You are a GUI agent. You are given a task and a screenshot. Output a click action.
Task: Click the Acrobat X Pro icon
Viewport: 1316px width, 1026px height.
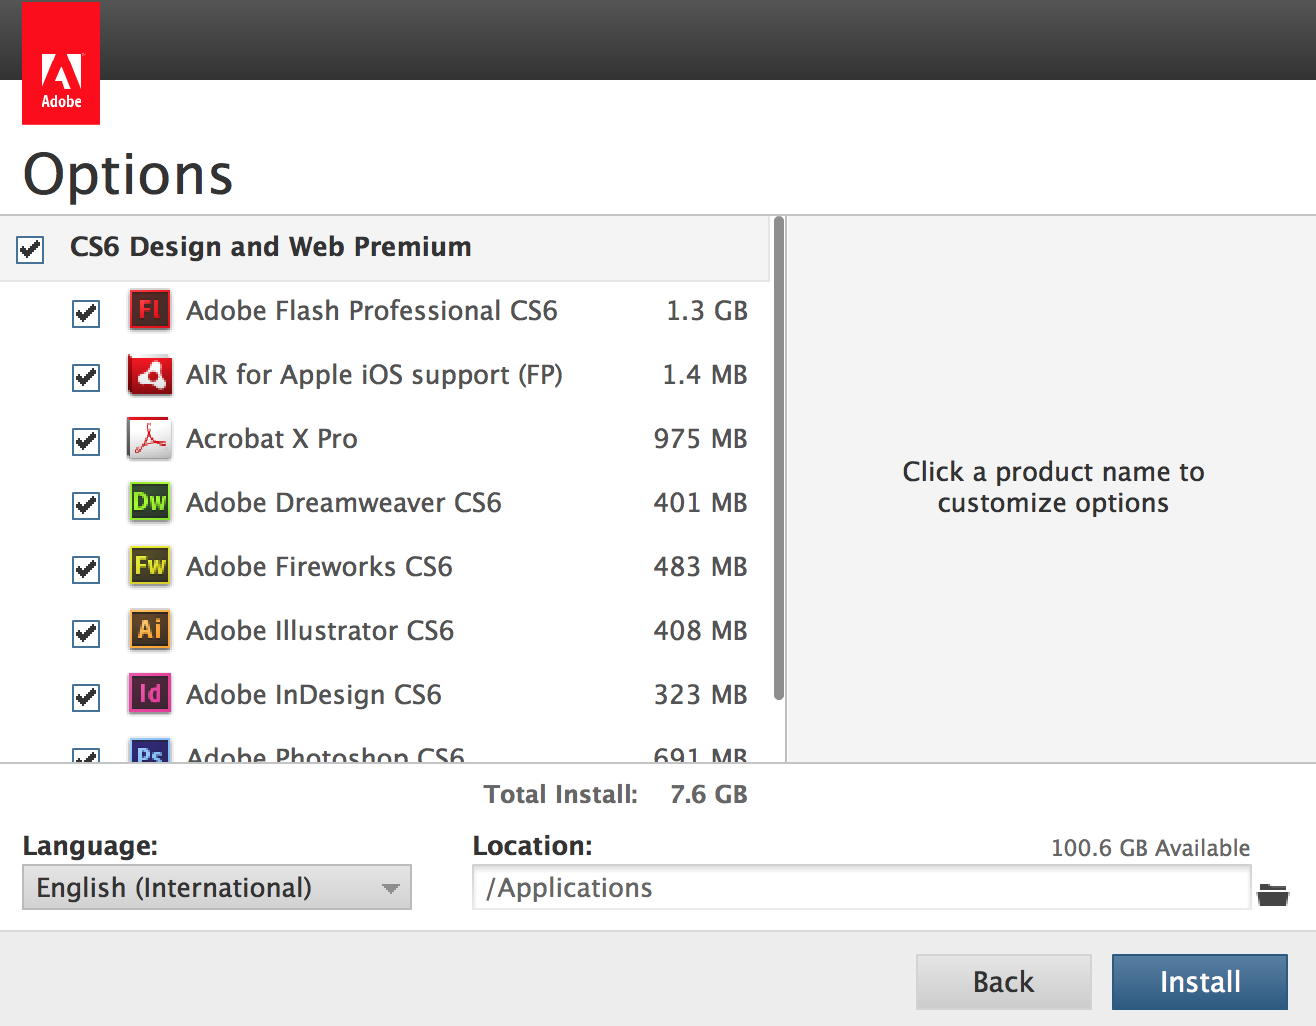(x=150, y=439)
